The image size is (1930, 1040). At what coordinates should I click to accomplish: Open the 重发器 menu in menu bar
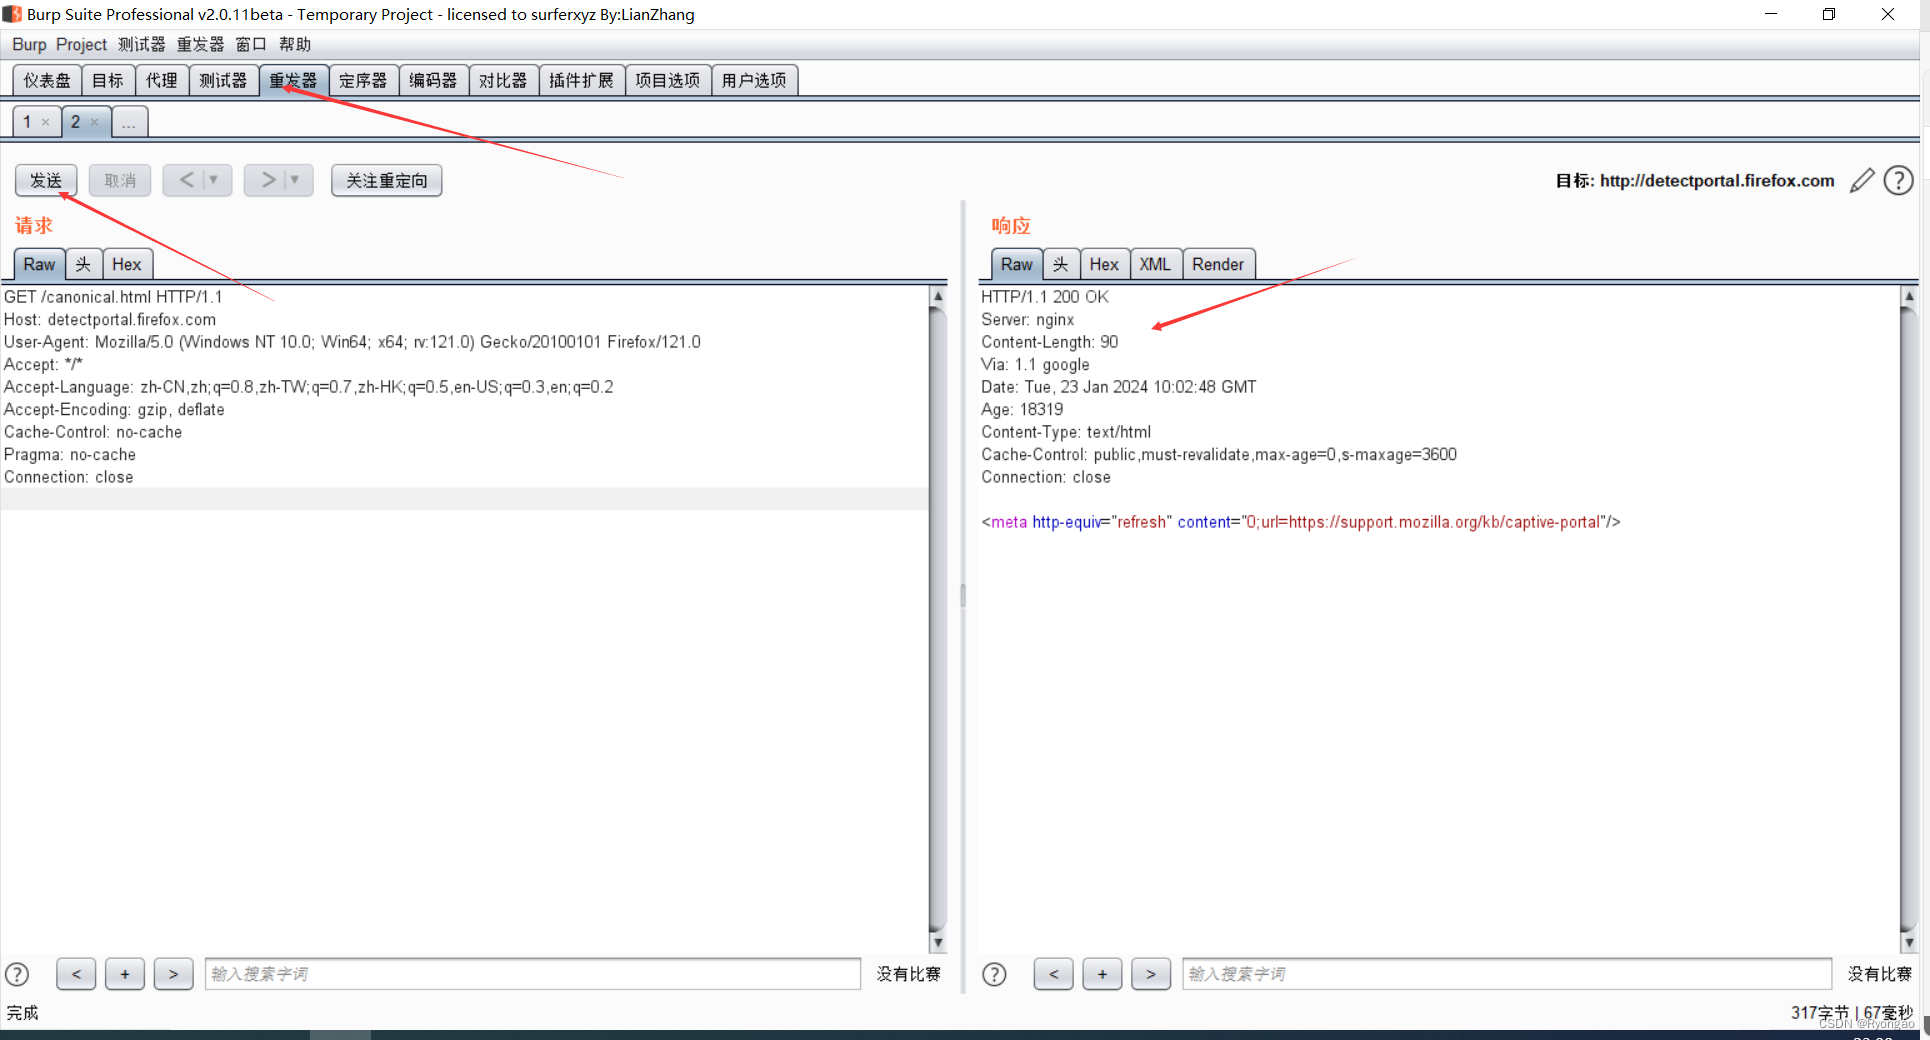click(201, 45)
